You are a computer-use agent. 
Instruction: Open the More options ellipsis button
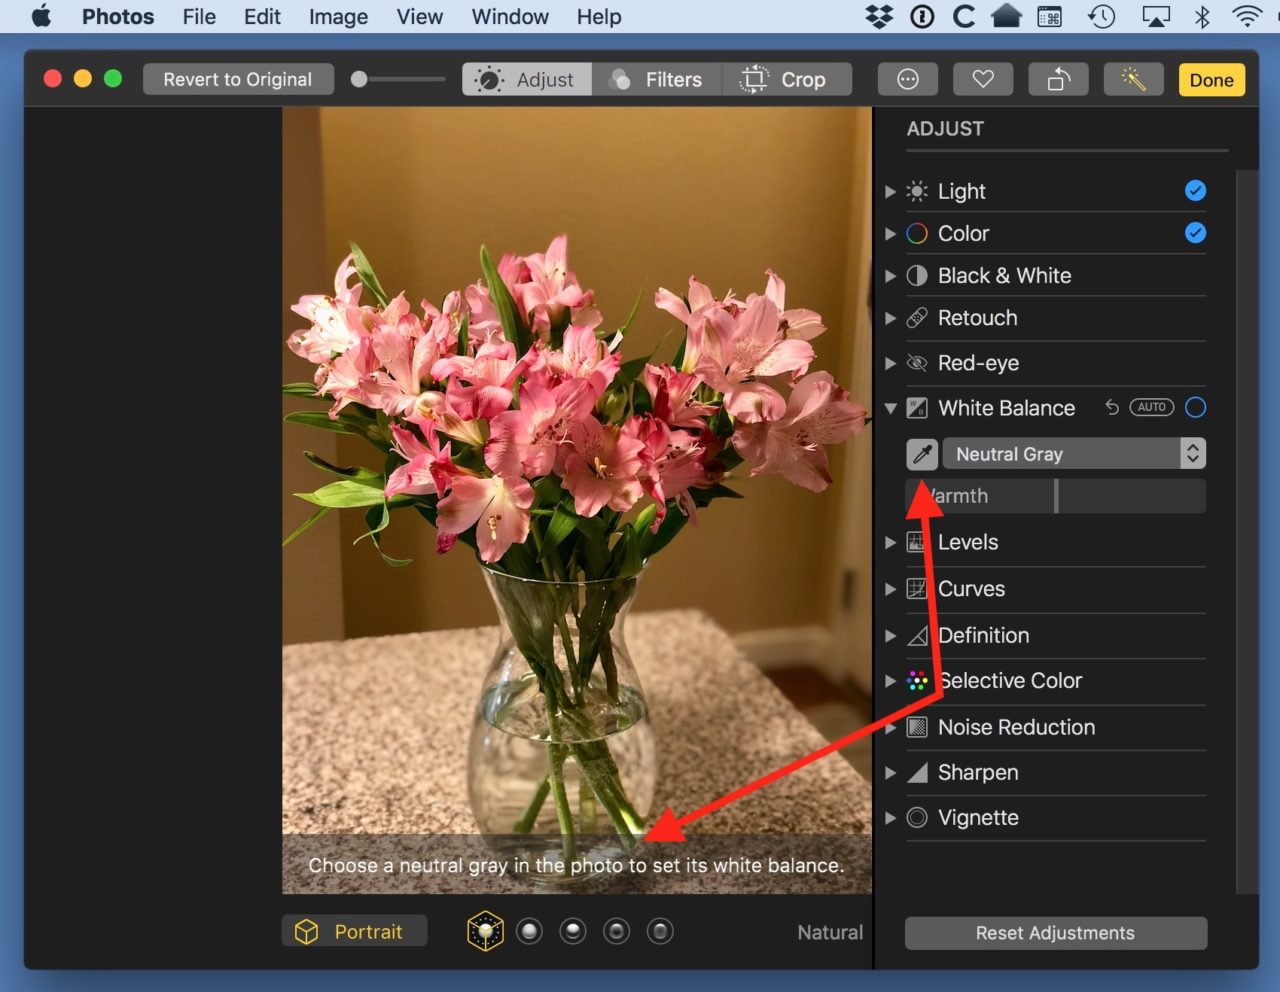point(908,79)
